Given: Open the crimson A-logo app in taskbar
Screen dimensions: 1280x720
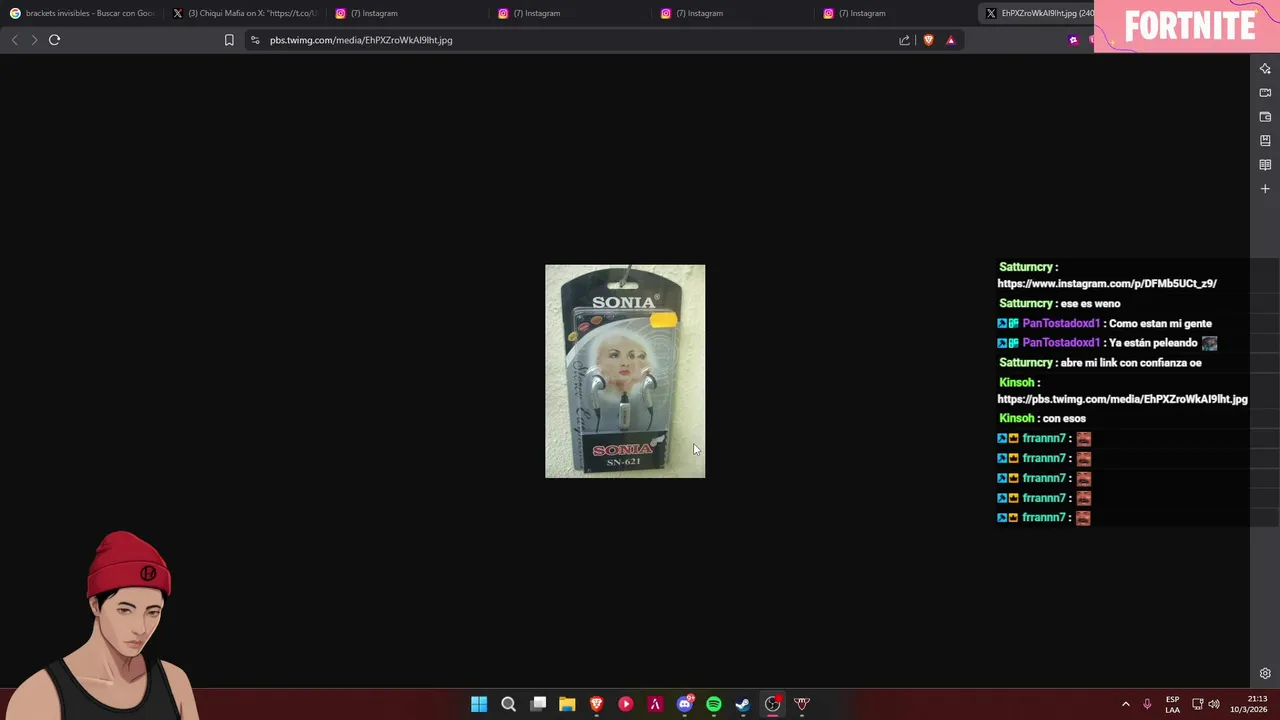Looking at the screenshot, I should coord(655,704).
